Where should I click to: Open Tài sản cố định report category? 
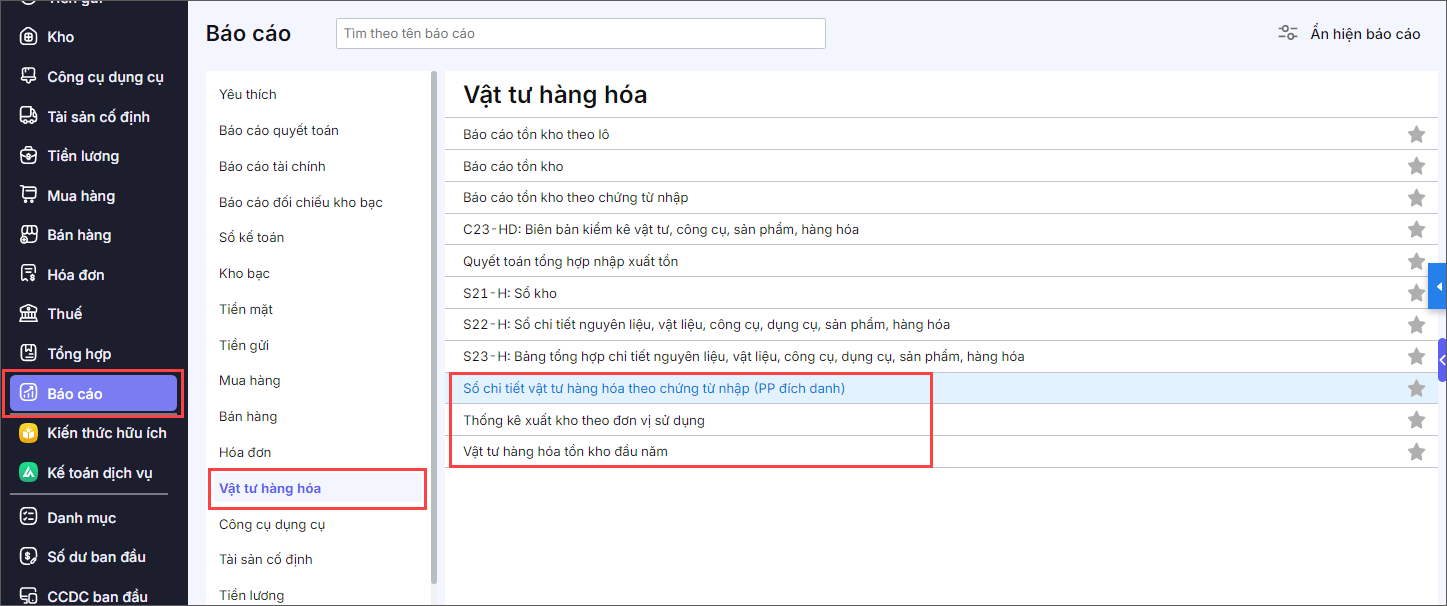pos(266,559)
